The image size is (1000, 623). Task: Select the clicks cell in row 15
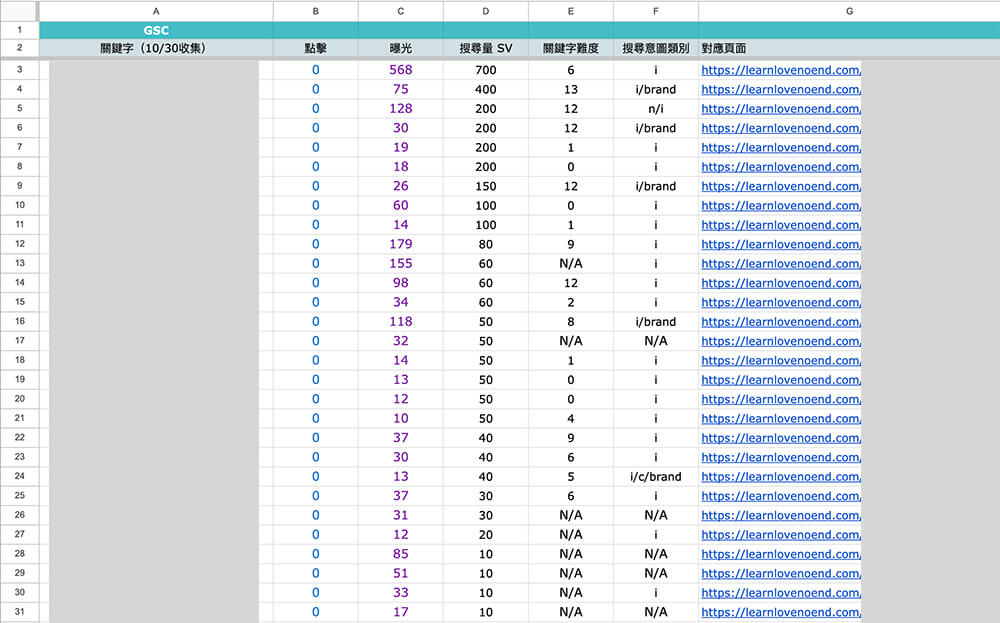pos(316,302)
